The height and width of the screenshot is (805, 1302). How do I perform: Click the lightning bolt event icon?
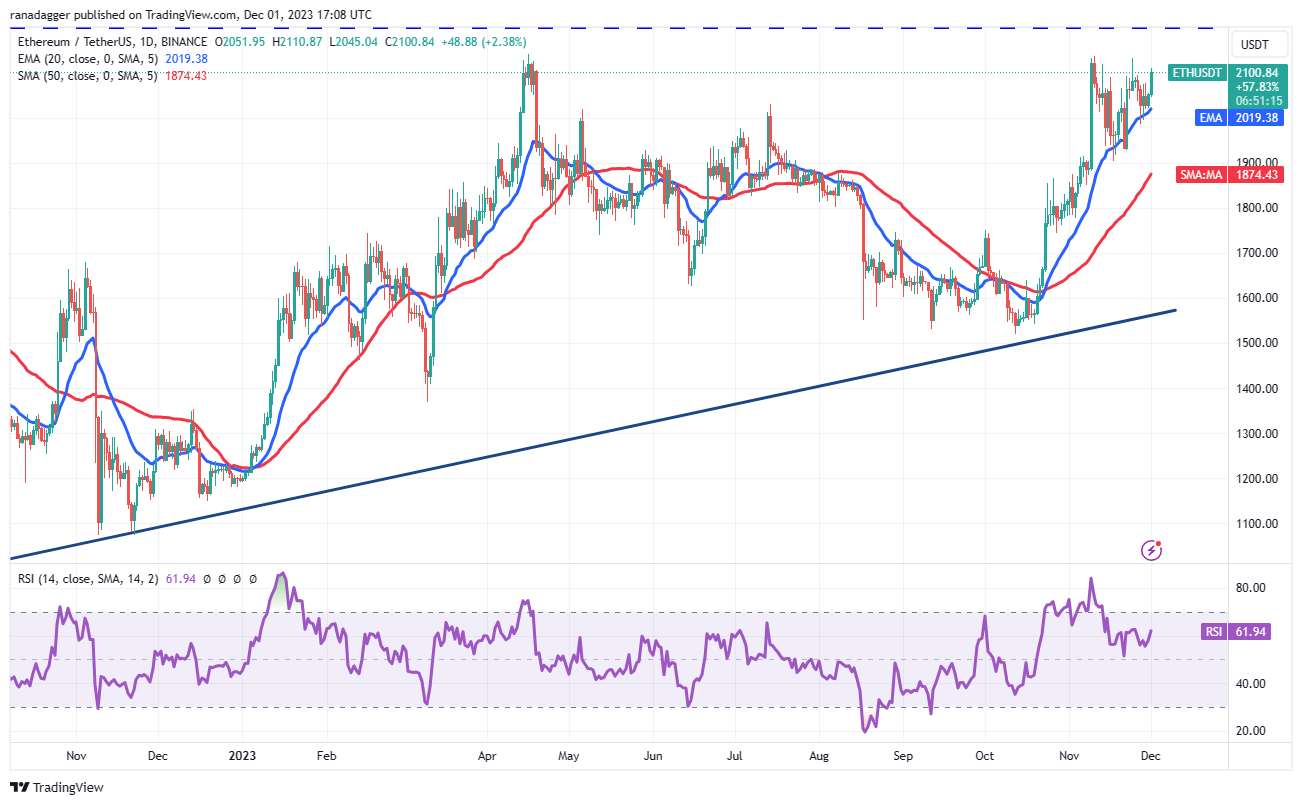click(1152, 549)
